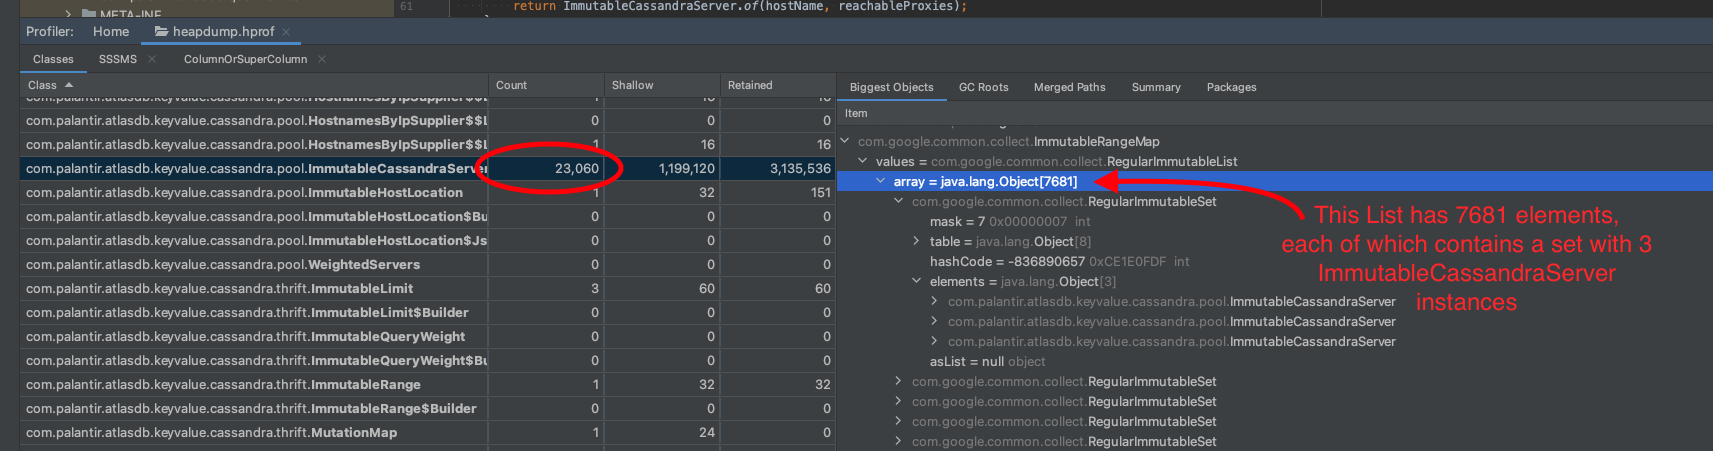Collapse the elements java.lang.Object[3] node

tap(917, 281)
